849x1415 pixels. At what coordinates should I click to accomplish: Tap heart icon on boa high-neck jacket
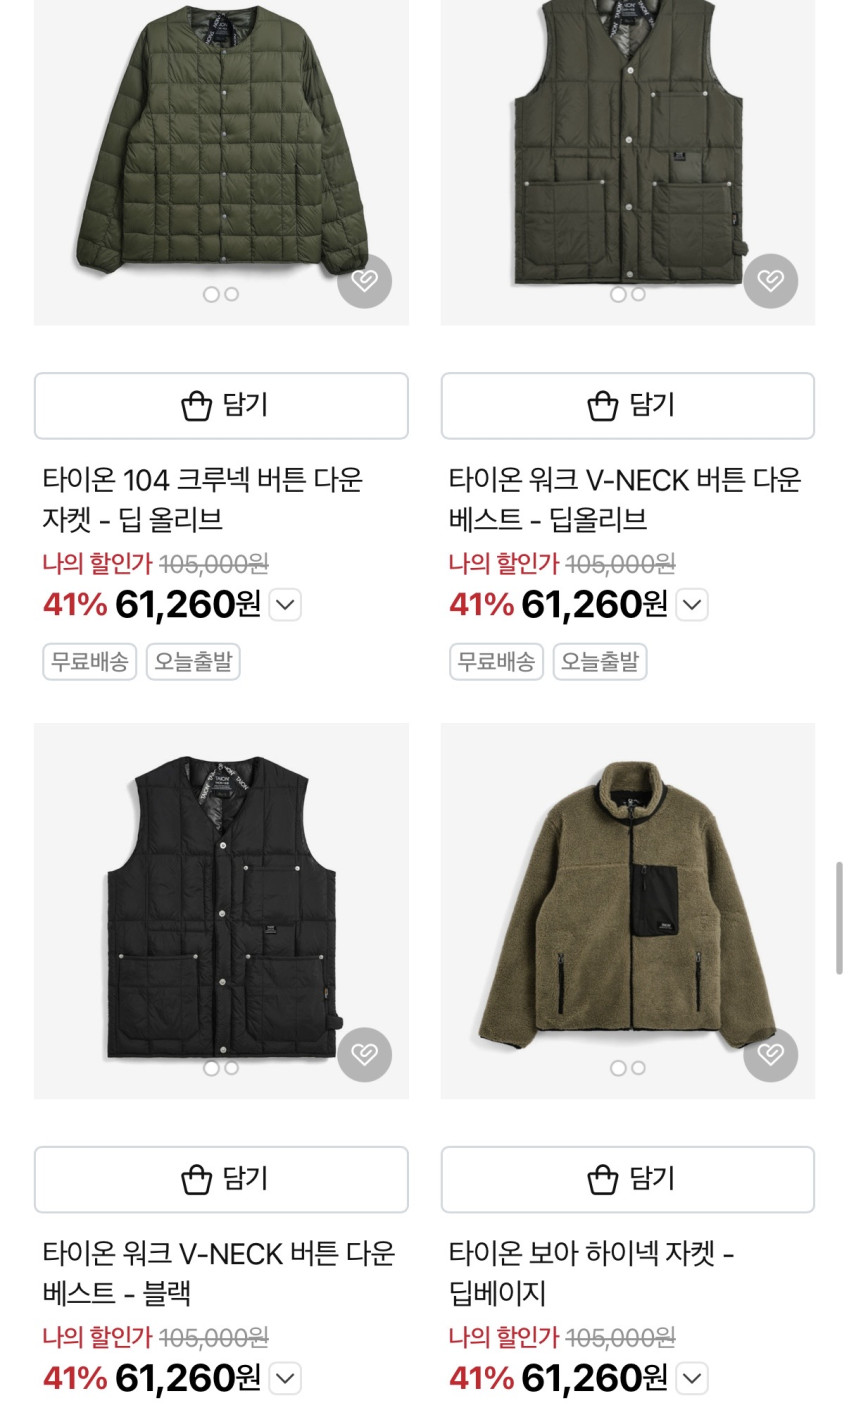point(770,1054)
